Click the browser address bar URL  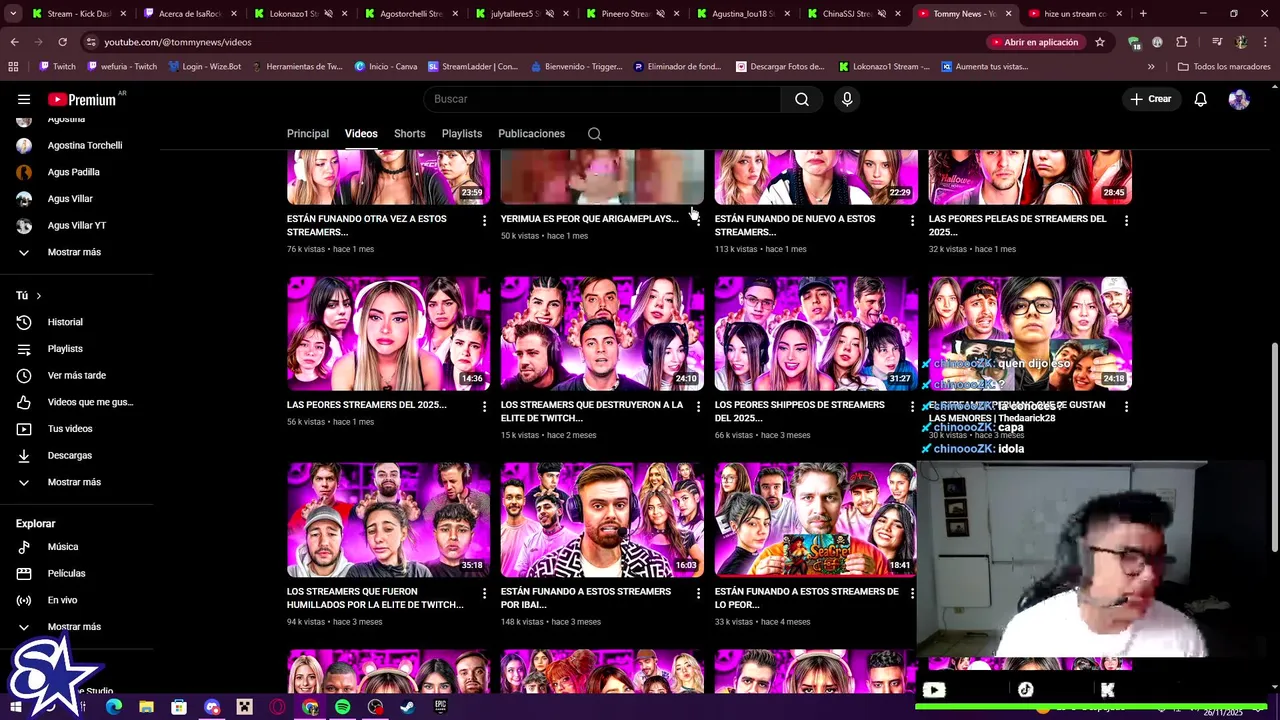click(178, 42)
